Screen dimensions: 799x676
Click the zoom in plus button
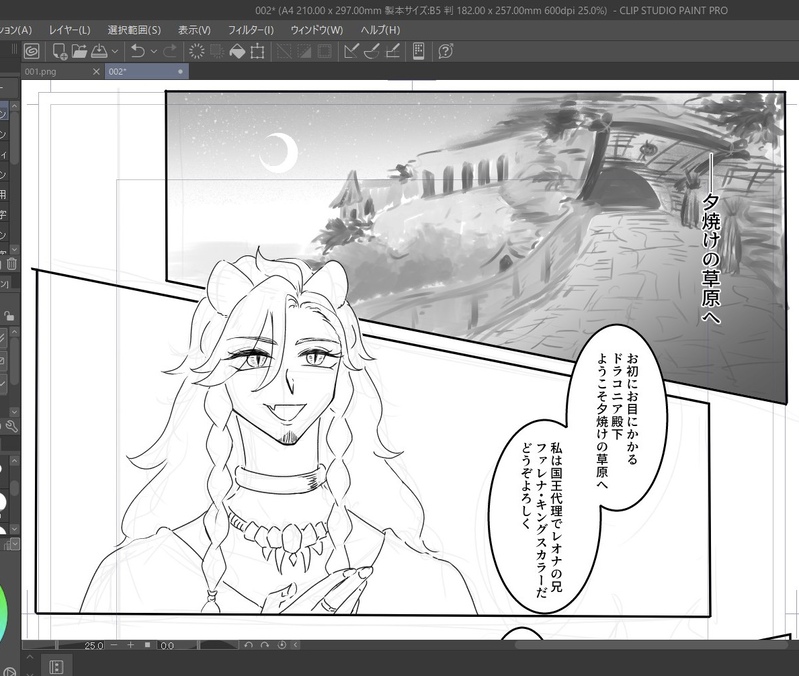130,645
